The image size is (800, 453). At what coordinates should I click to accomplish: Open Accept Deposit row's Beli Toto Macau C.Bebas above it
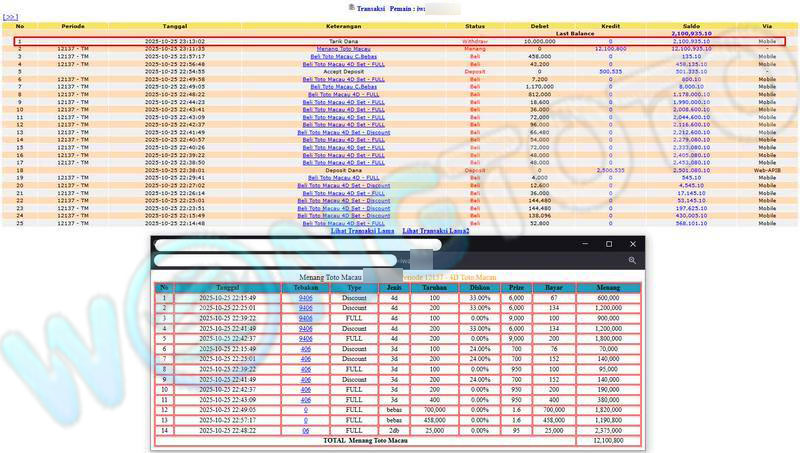click(x=343, y=56)
